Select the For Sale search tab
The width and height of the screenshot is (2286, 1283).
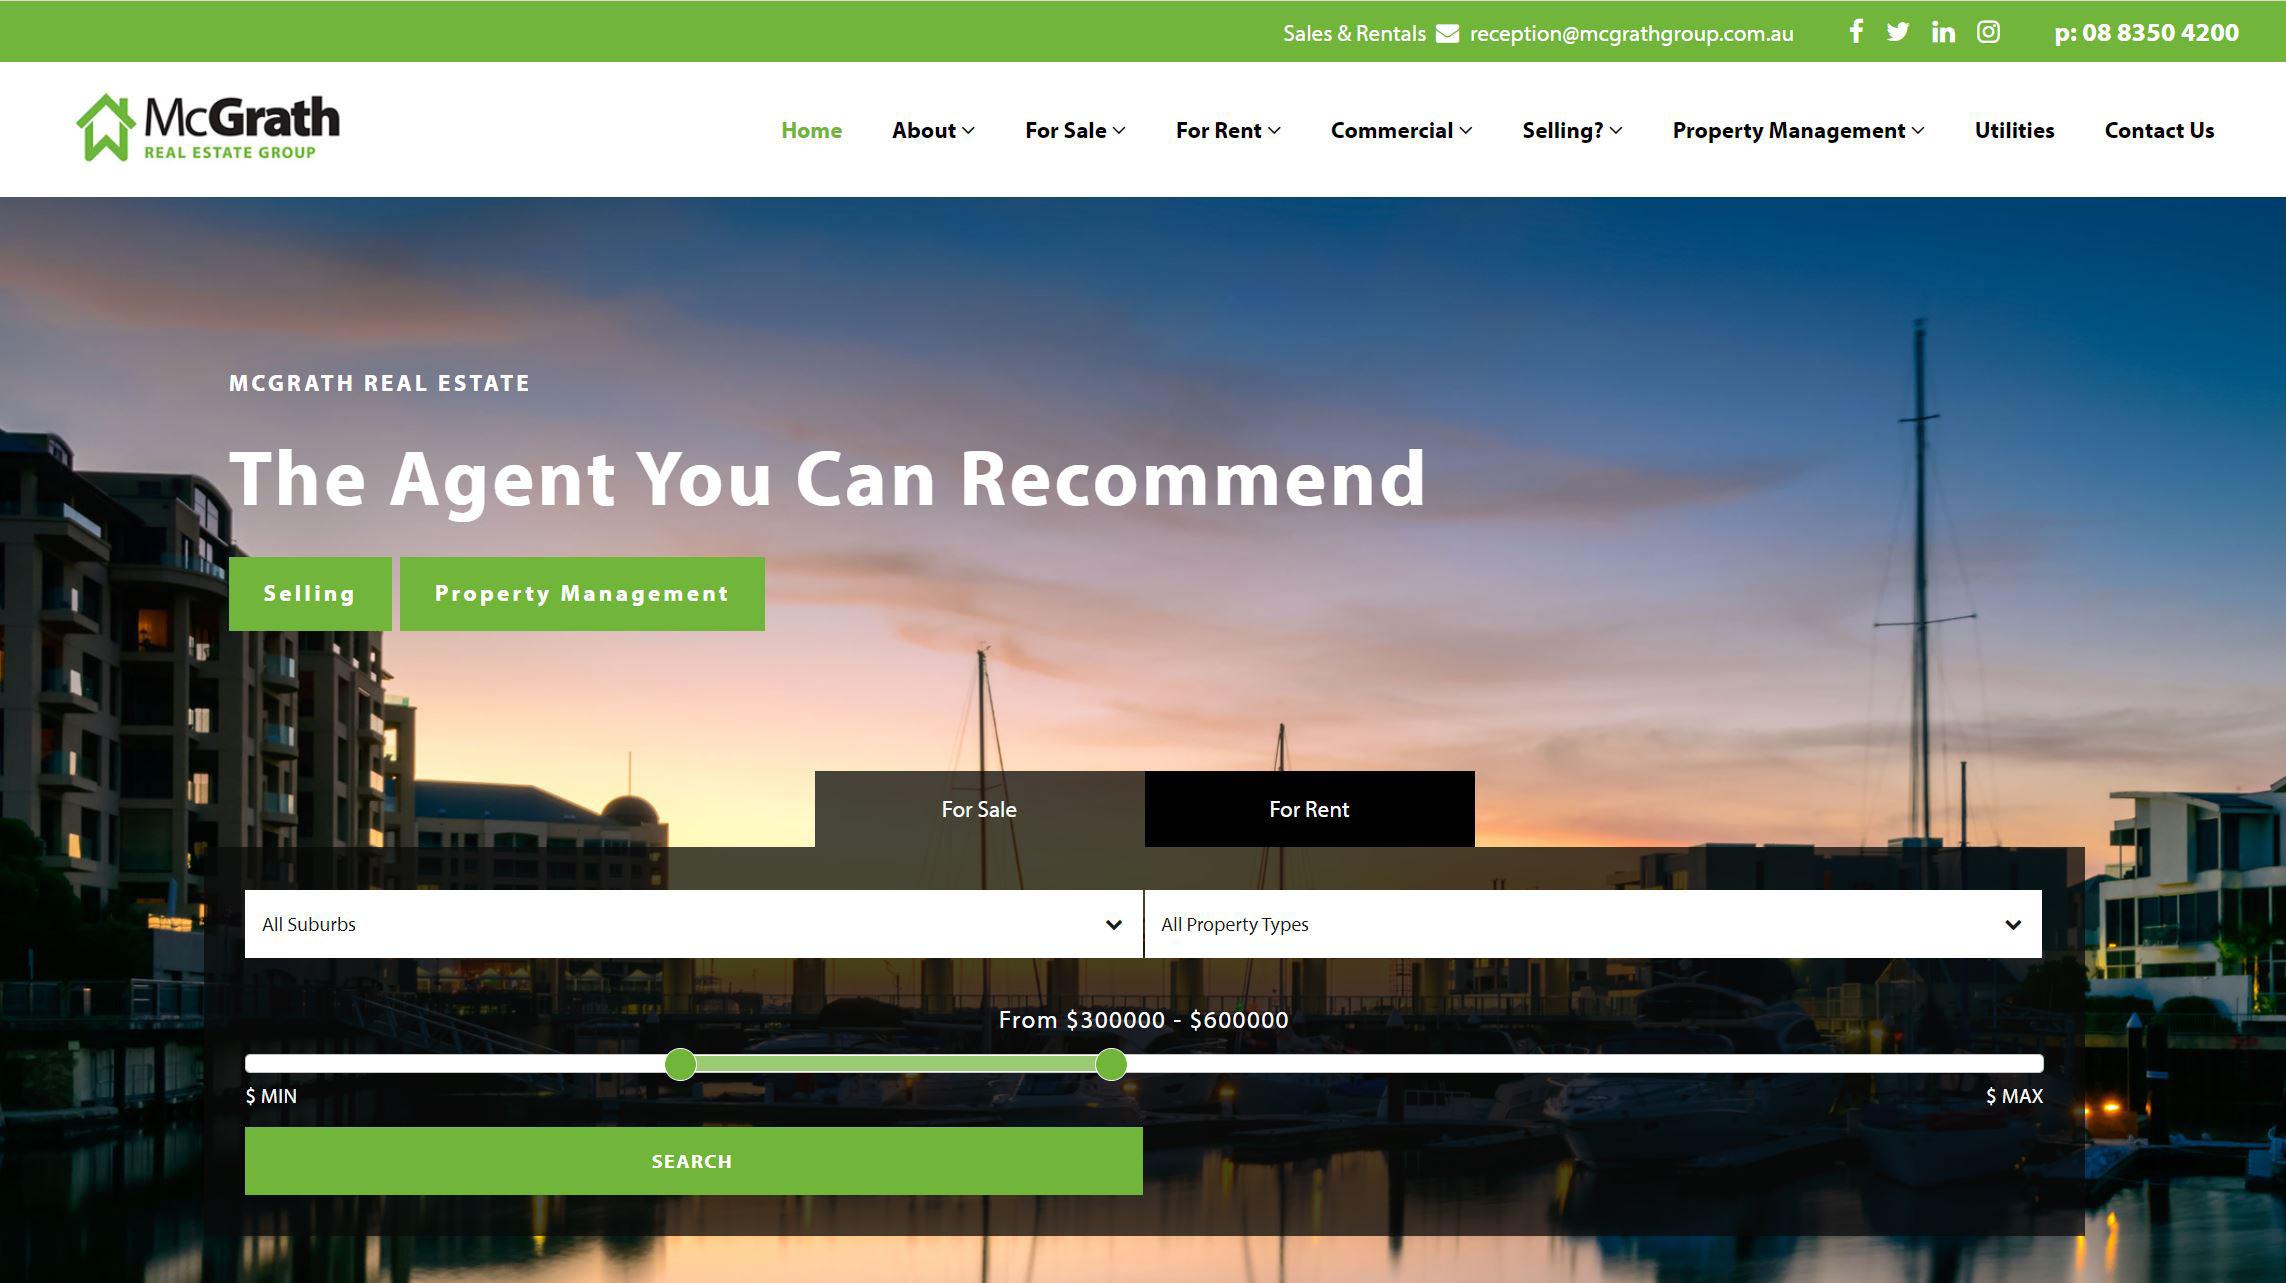coord(978,809)
